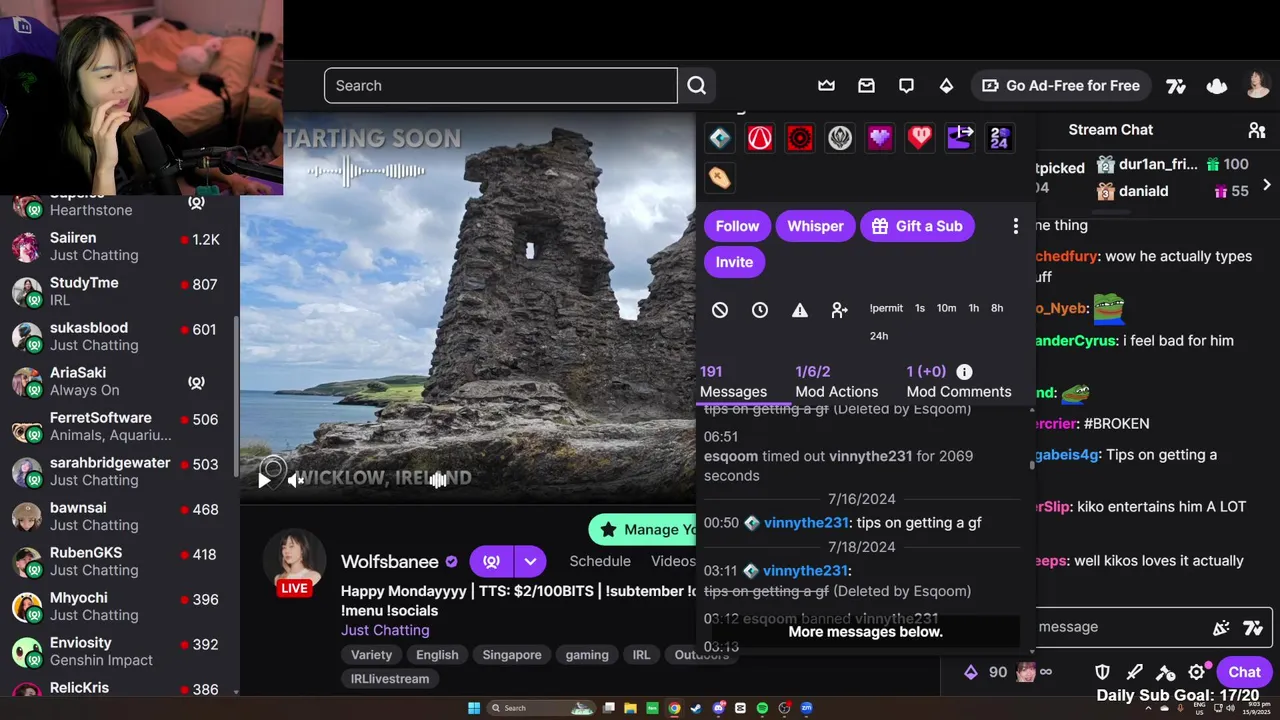Image resolution: width=1280 pixels, height=720 pixels.
Task: Expand gift leaderboard right arrow
Action: pyautogui.click(x=1267, y=185)
